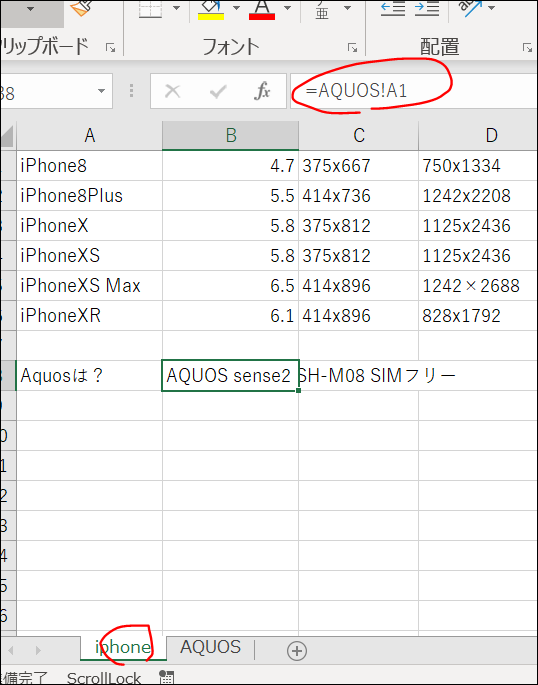The image size is (538, 685).
Task: Click the phonetic guide icon
Action: (x=322, y=9)
